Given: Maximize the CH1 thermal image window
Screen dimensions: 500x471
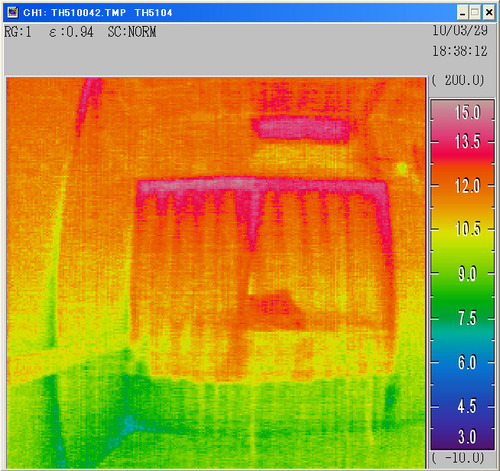Looking at the screenshot, I should pyautogui.click(x=475, y=13).
